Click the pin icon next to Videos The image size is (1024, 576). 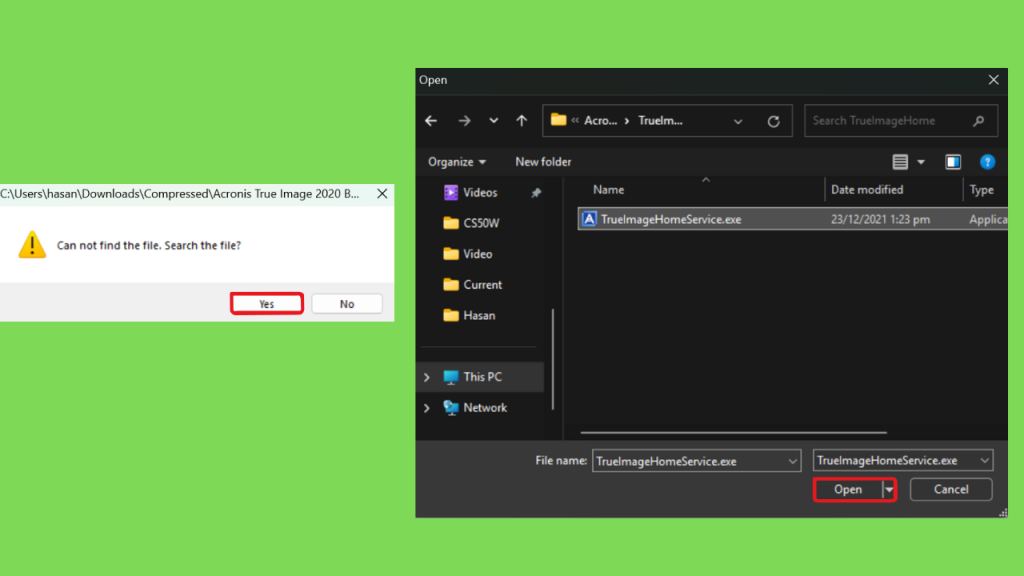pos(536,193)
